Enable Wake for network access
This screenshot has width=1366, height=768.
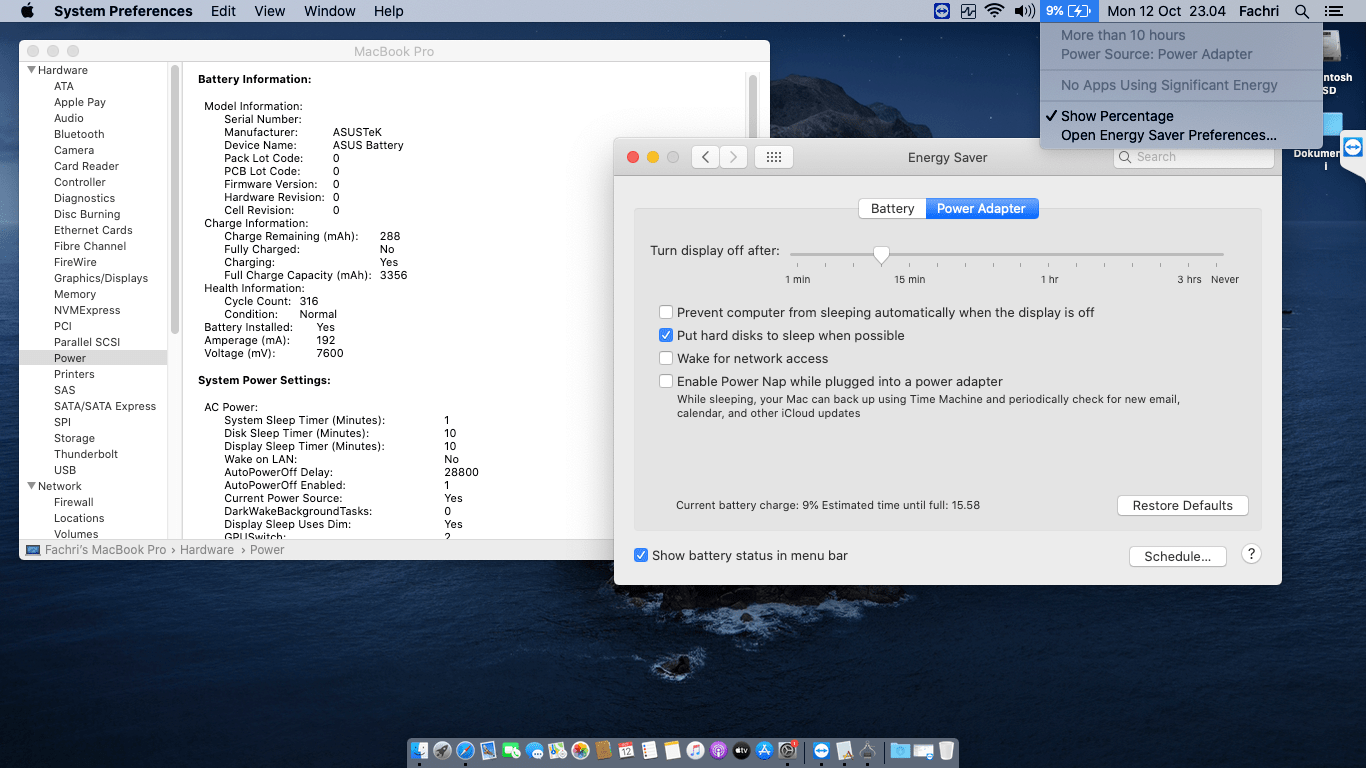(666, 358)
